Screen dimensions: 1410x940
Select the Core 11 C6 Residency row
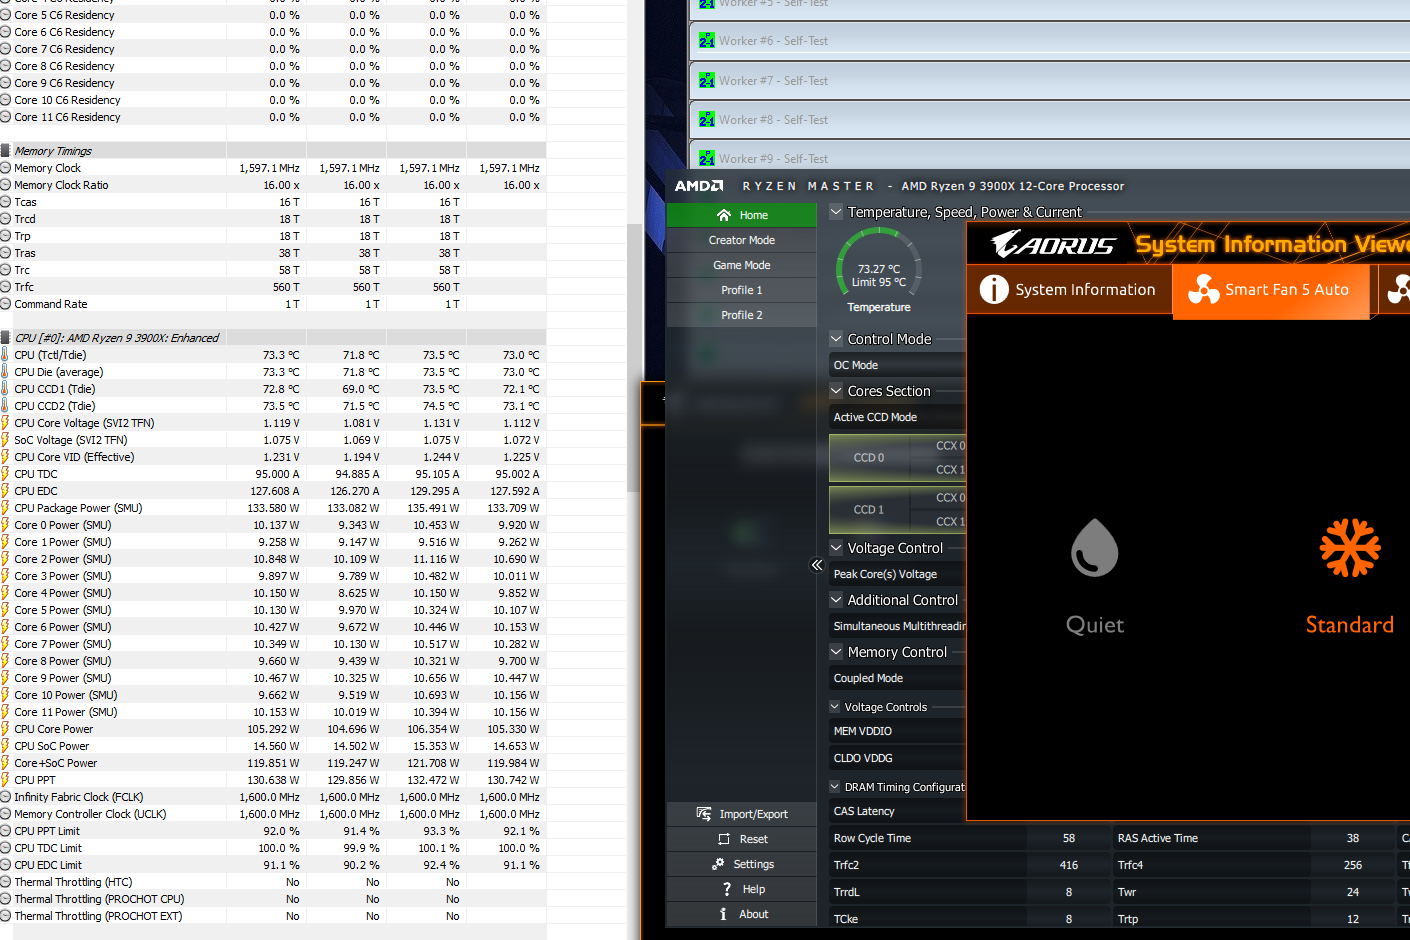273,117
